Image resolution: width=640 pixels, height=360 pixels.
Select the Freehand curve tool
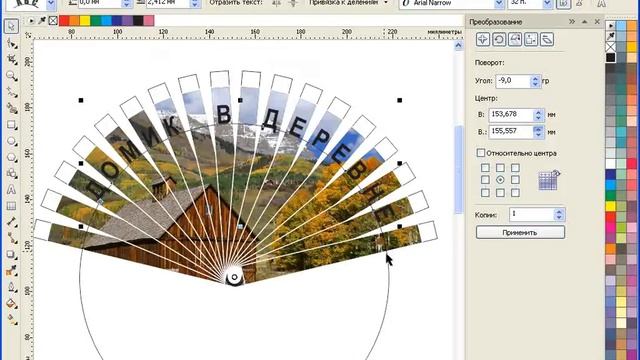point(11,92)
